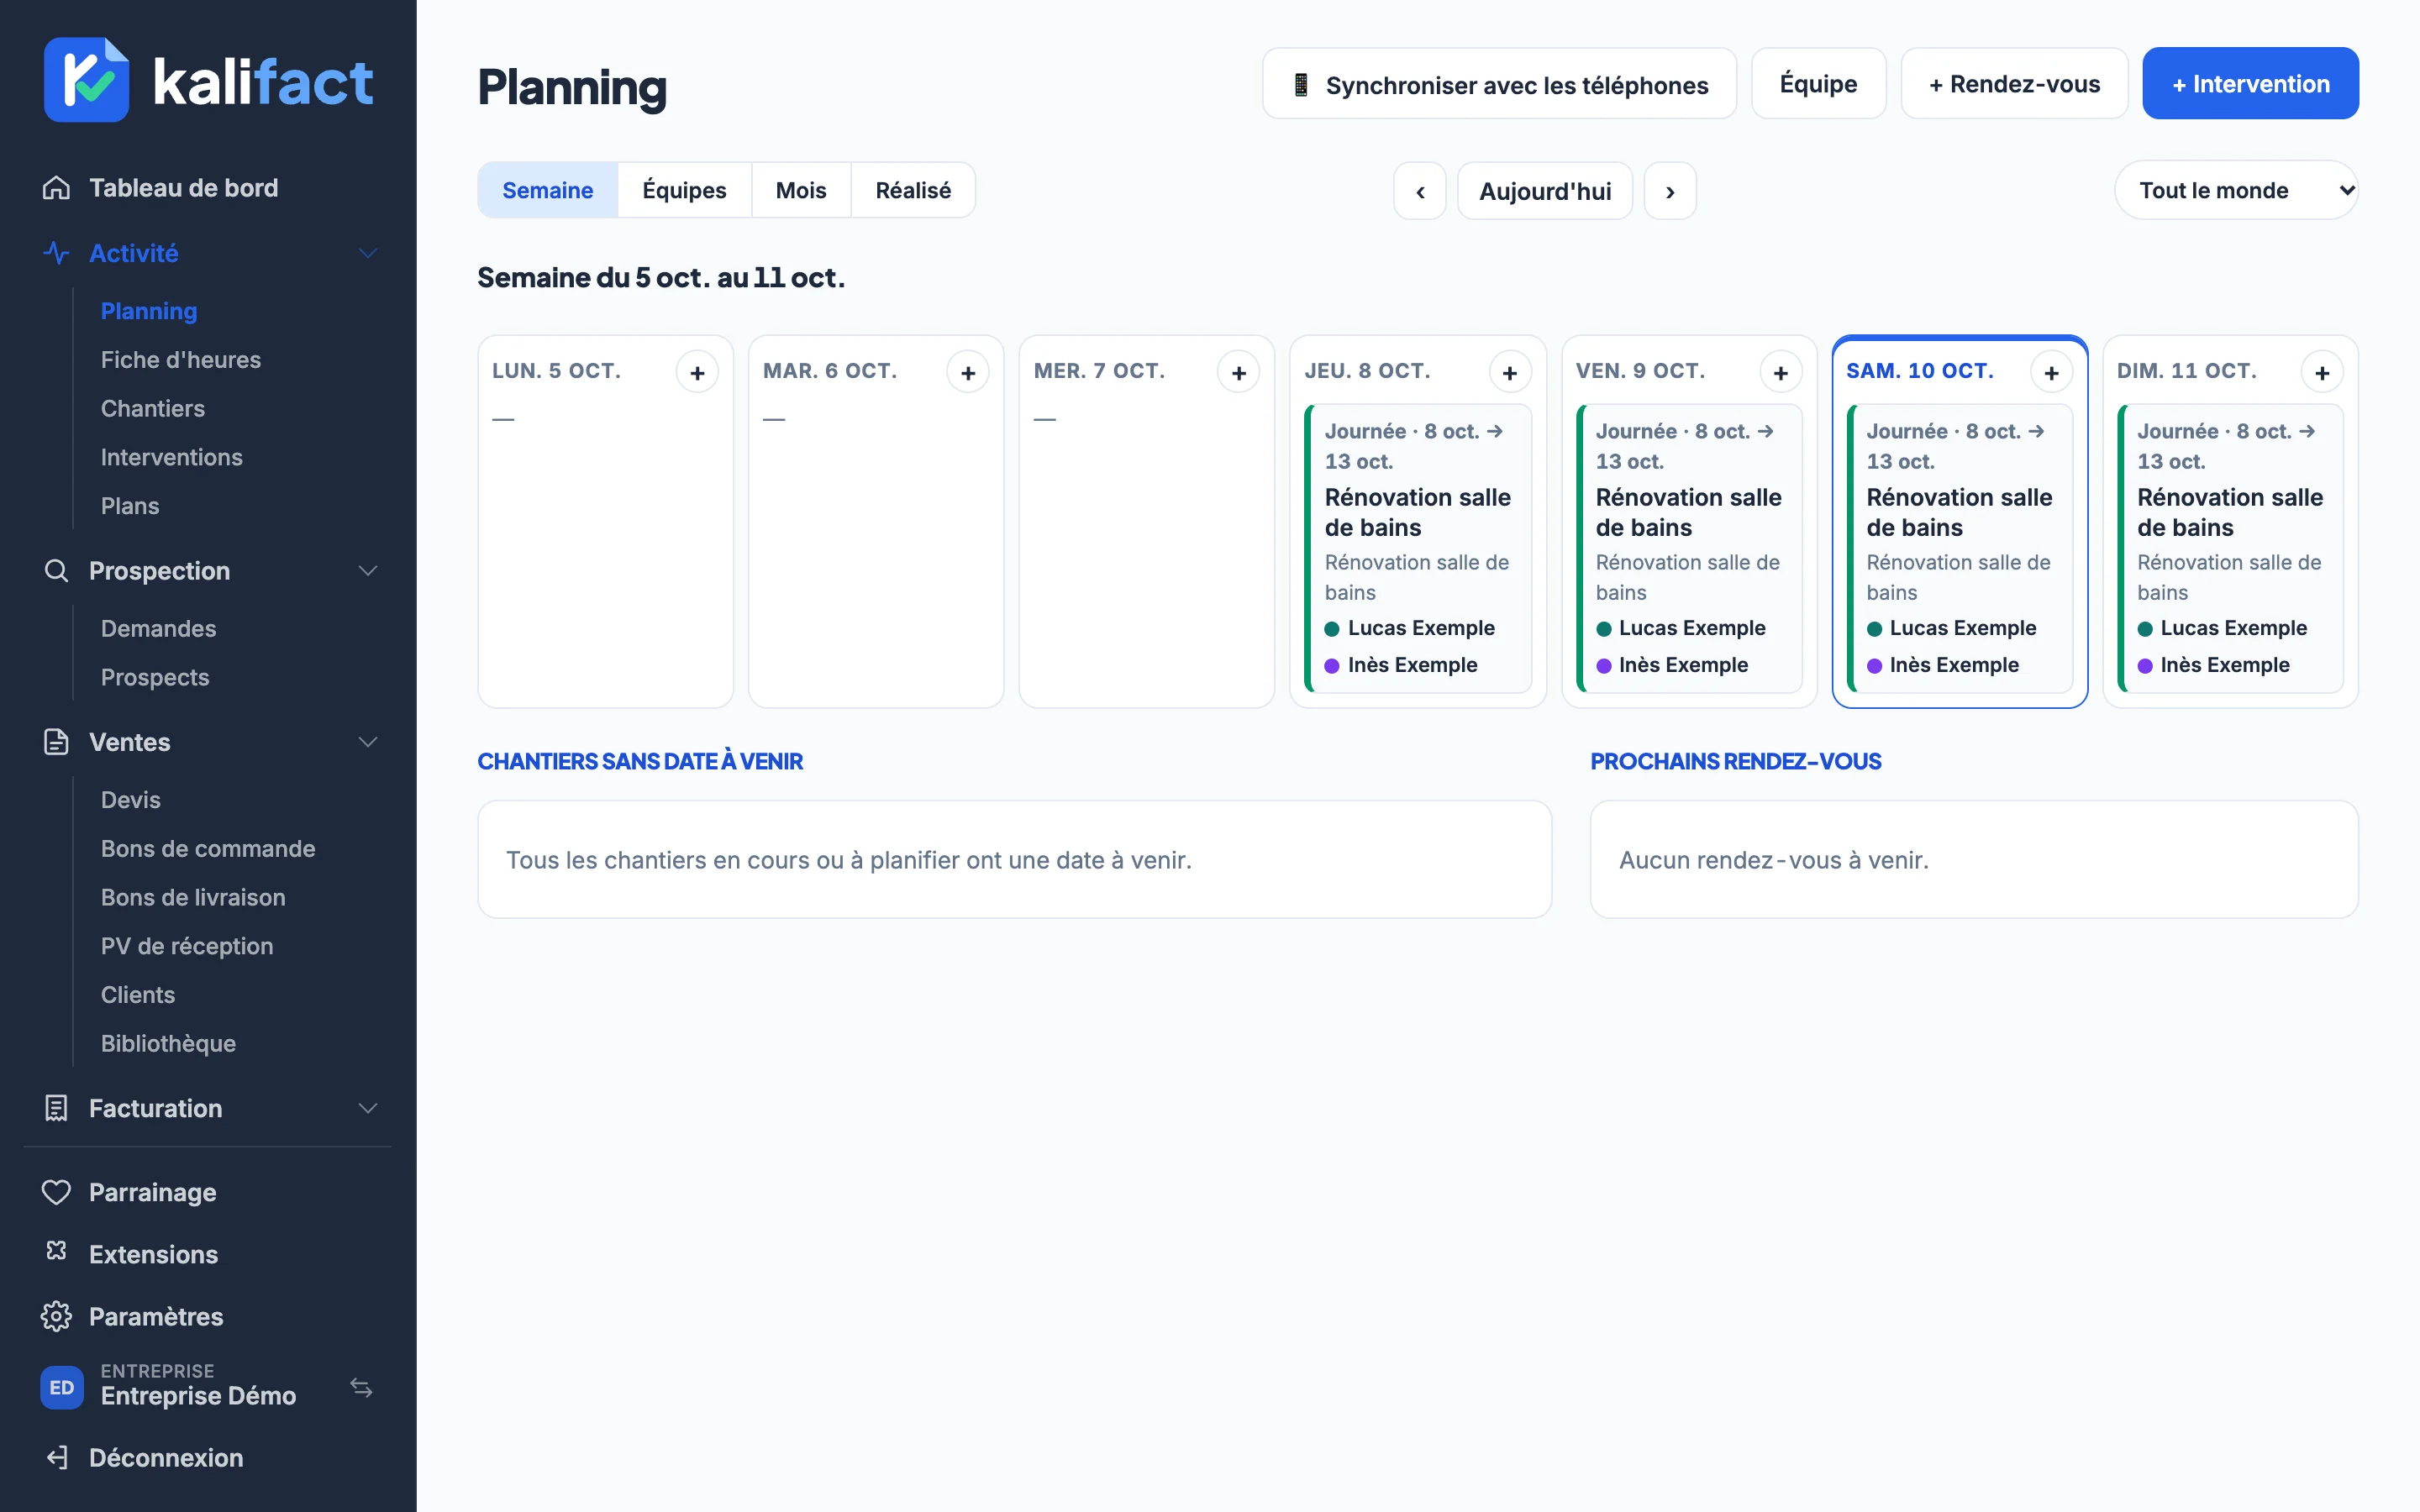2420x1512 pixels.
Task: Click Entreprise Démo company name
Action: click(x=198, y=1396)
